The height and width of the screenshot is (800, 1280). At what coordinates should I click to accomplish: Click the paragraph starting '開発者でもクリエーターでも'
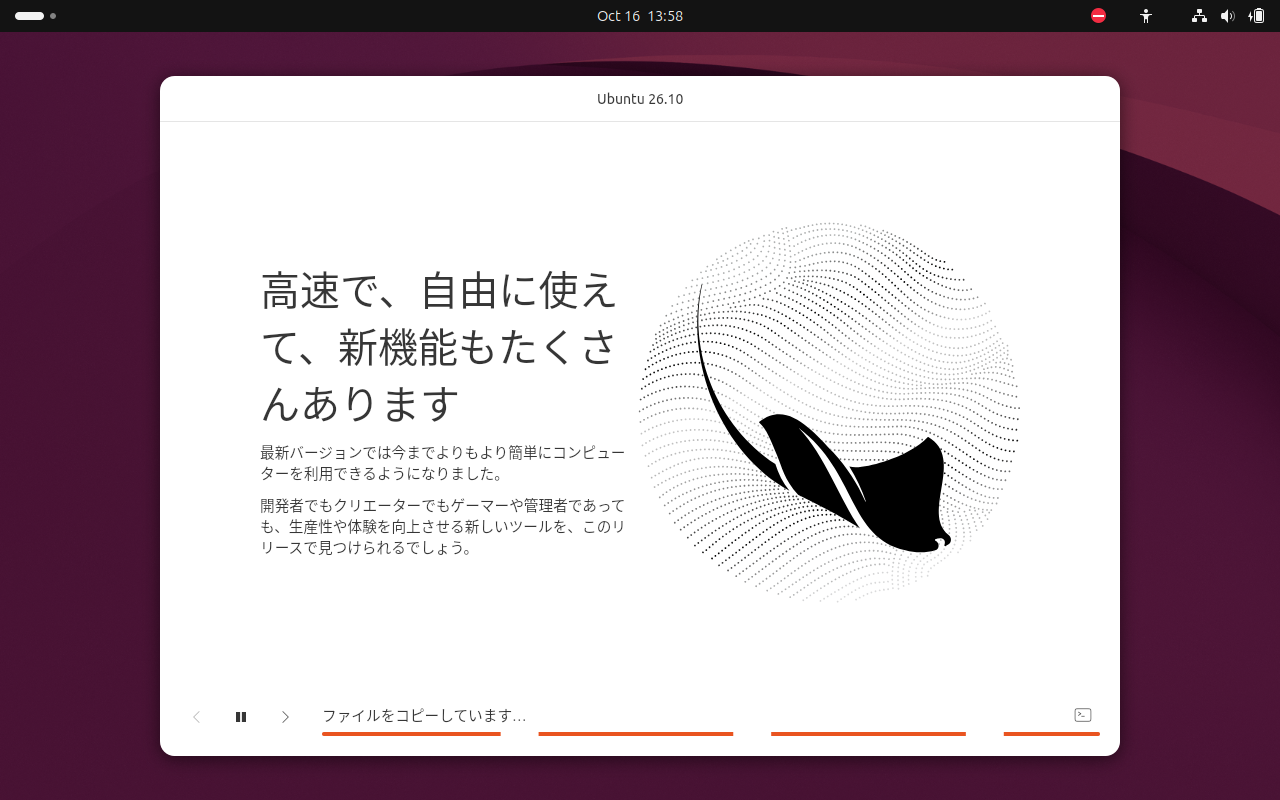click(443, 527)
